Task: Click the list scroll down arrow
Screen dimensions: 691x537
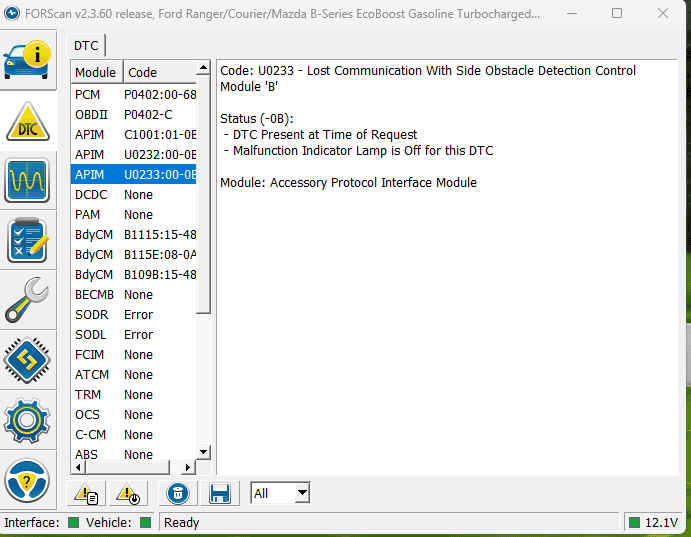Action: click(203, 452)
